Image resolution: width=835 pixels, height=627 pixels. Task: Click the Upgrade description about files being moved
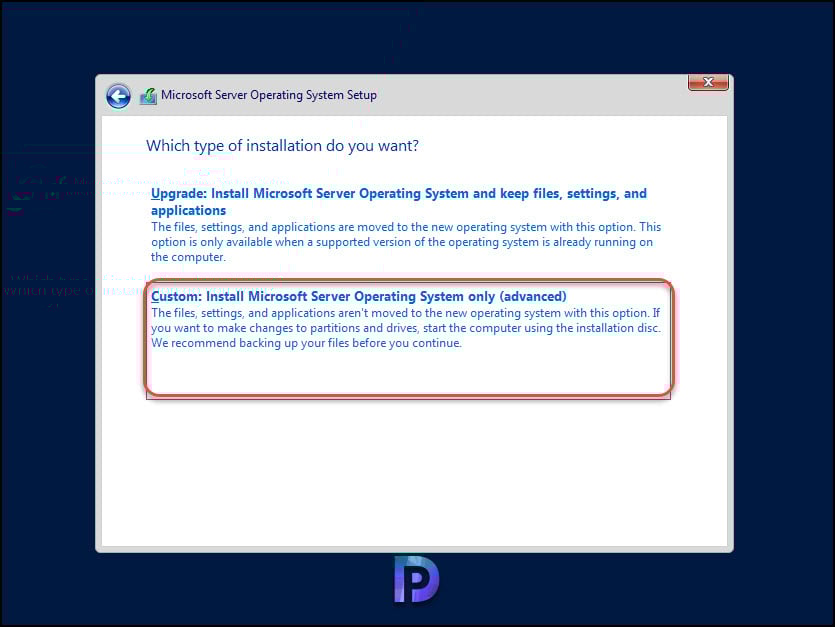tap(406, 242)
